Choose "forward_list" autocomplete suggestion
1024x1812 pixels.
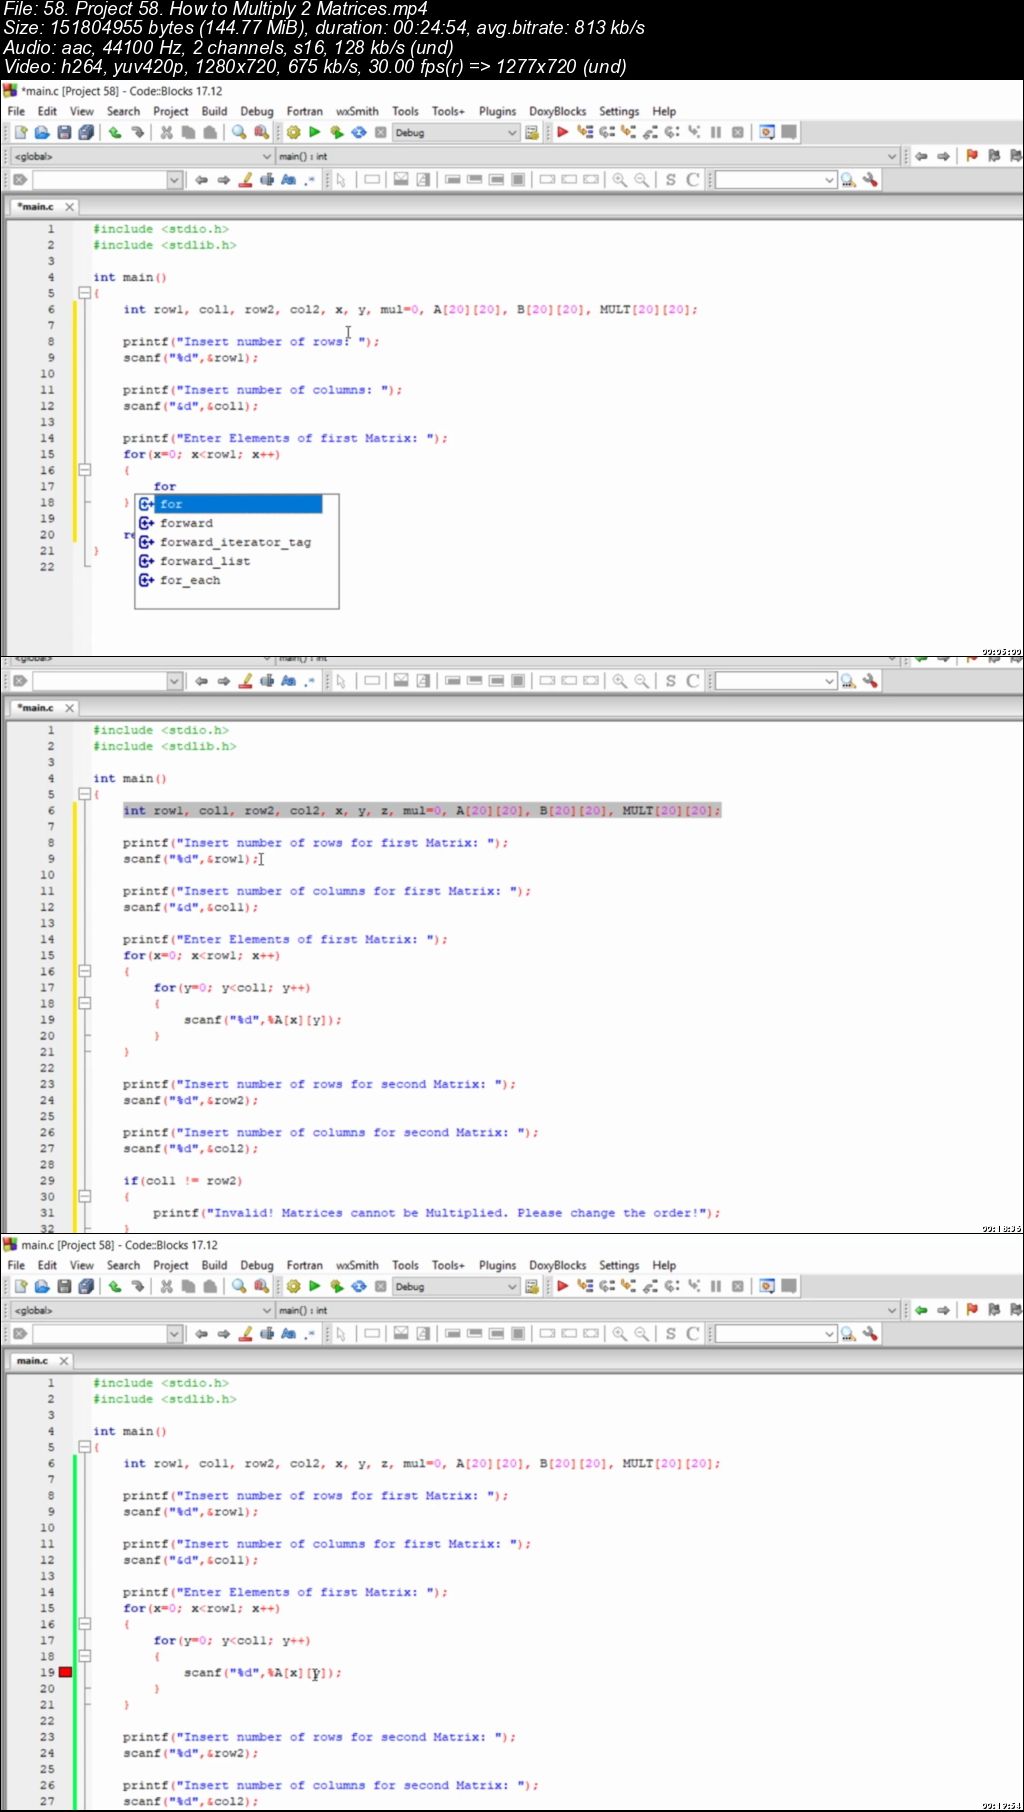[205, 561]
